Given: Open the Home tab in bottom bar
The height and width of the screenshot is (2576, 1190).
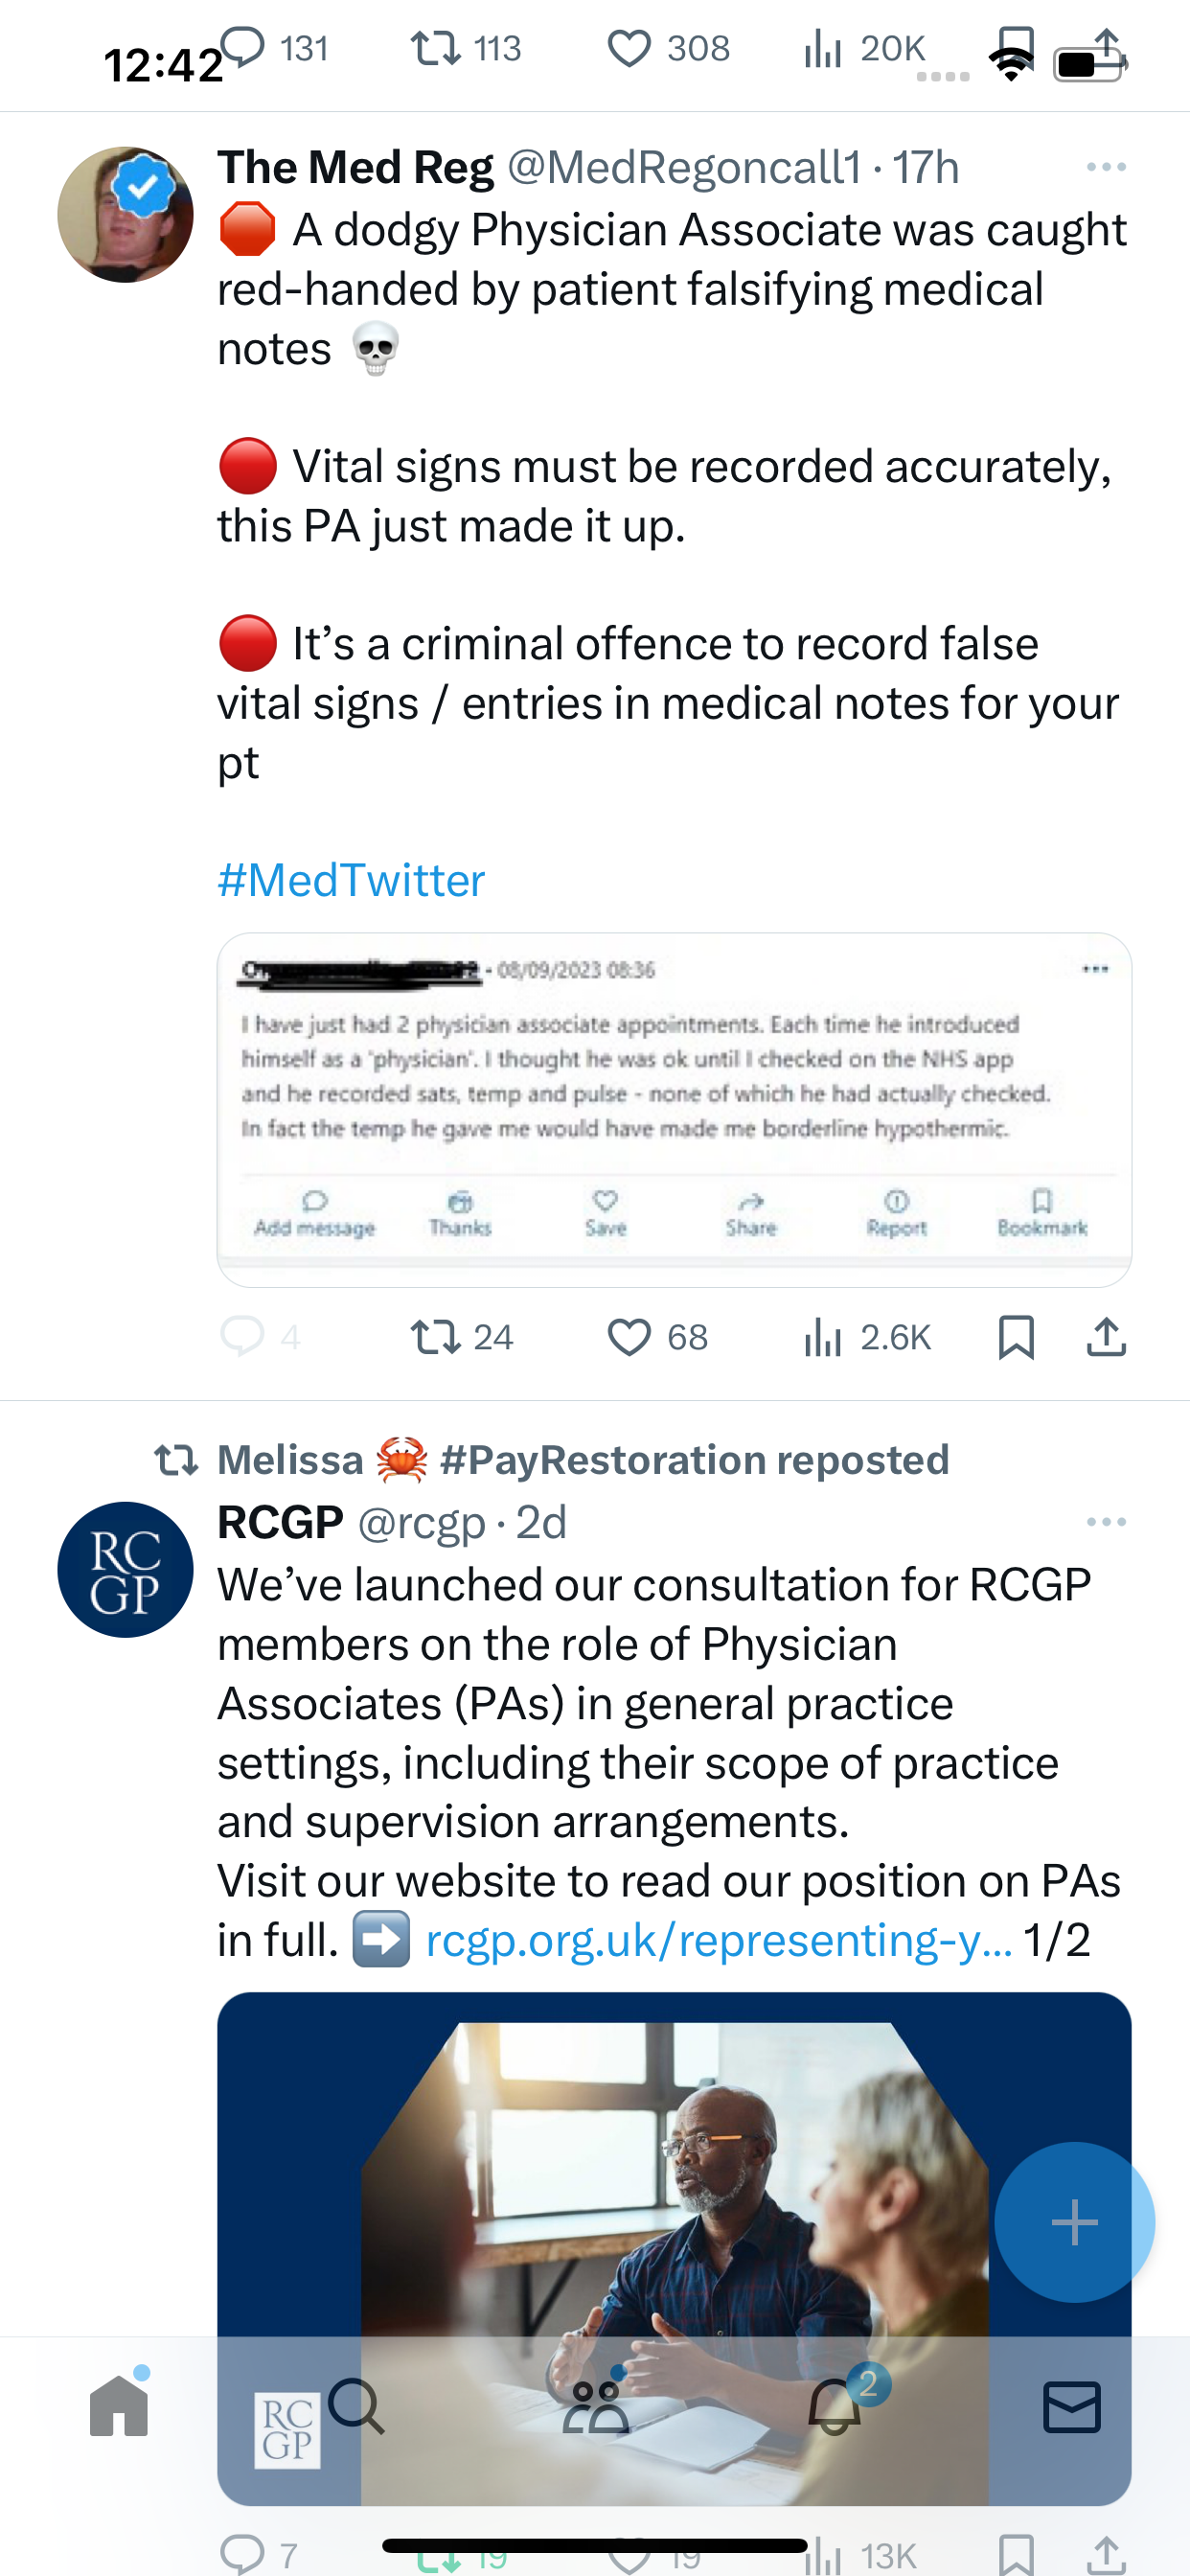Looking at the screenshot, I should pos(119,2406).
